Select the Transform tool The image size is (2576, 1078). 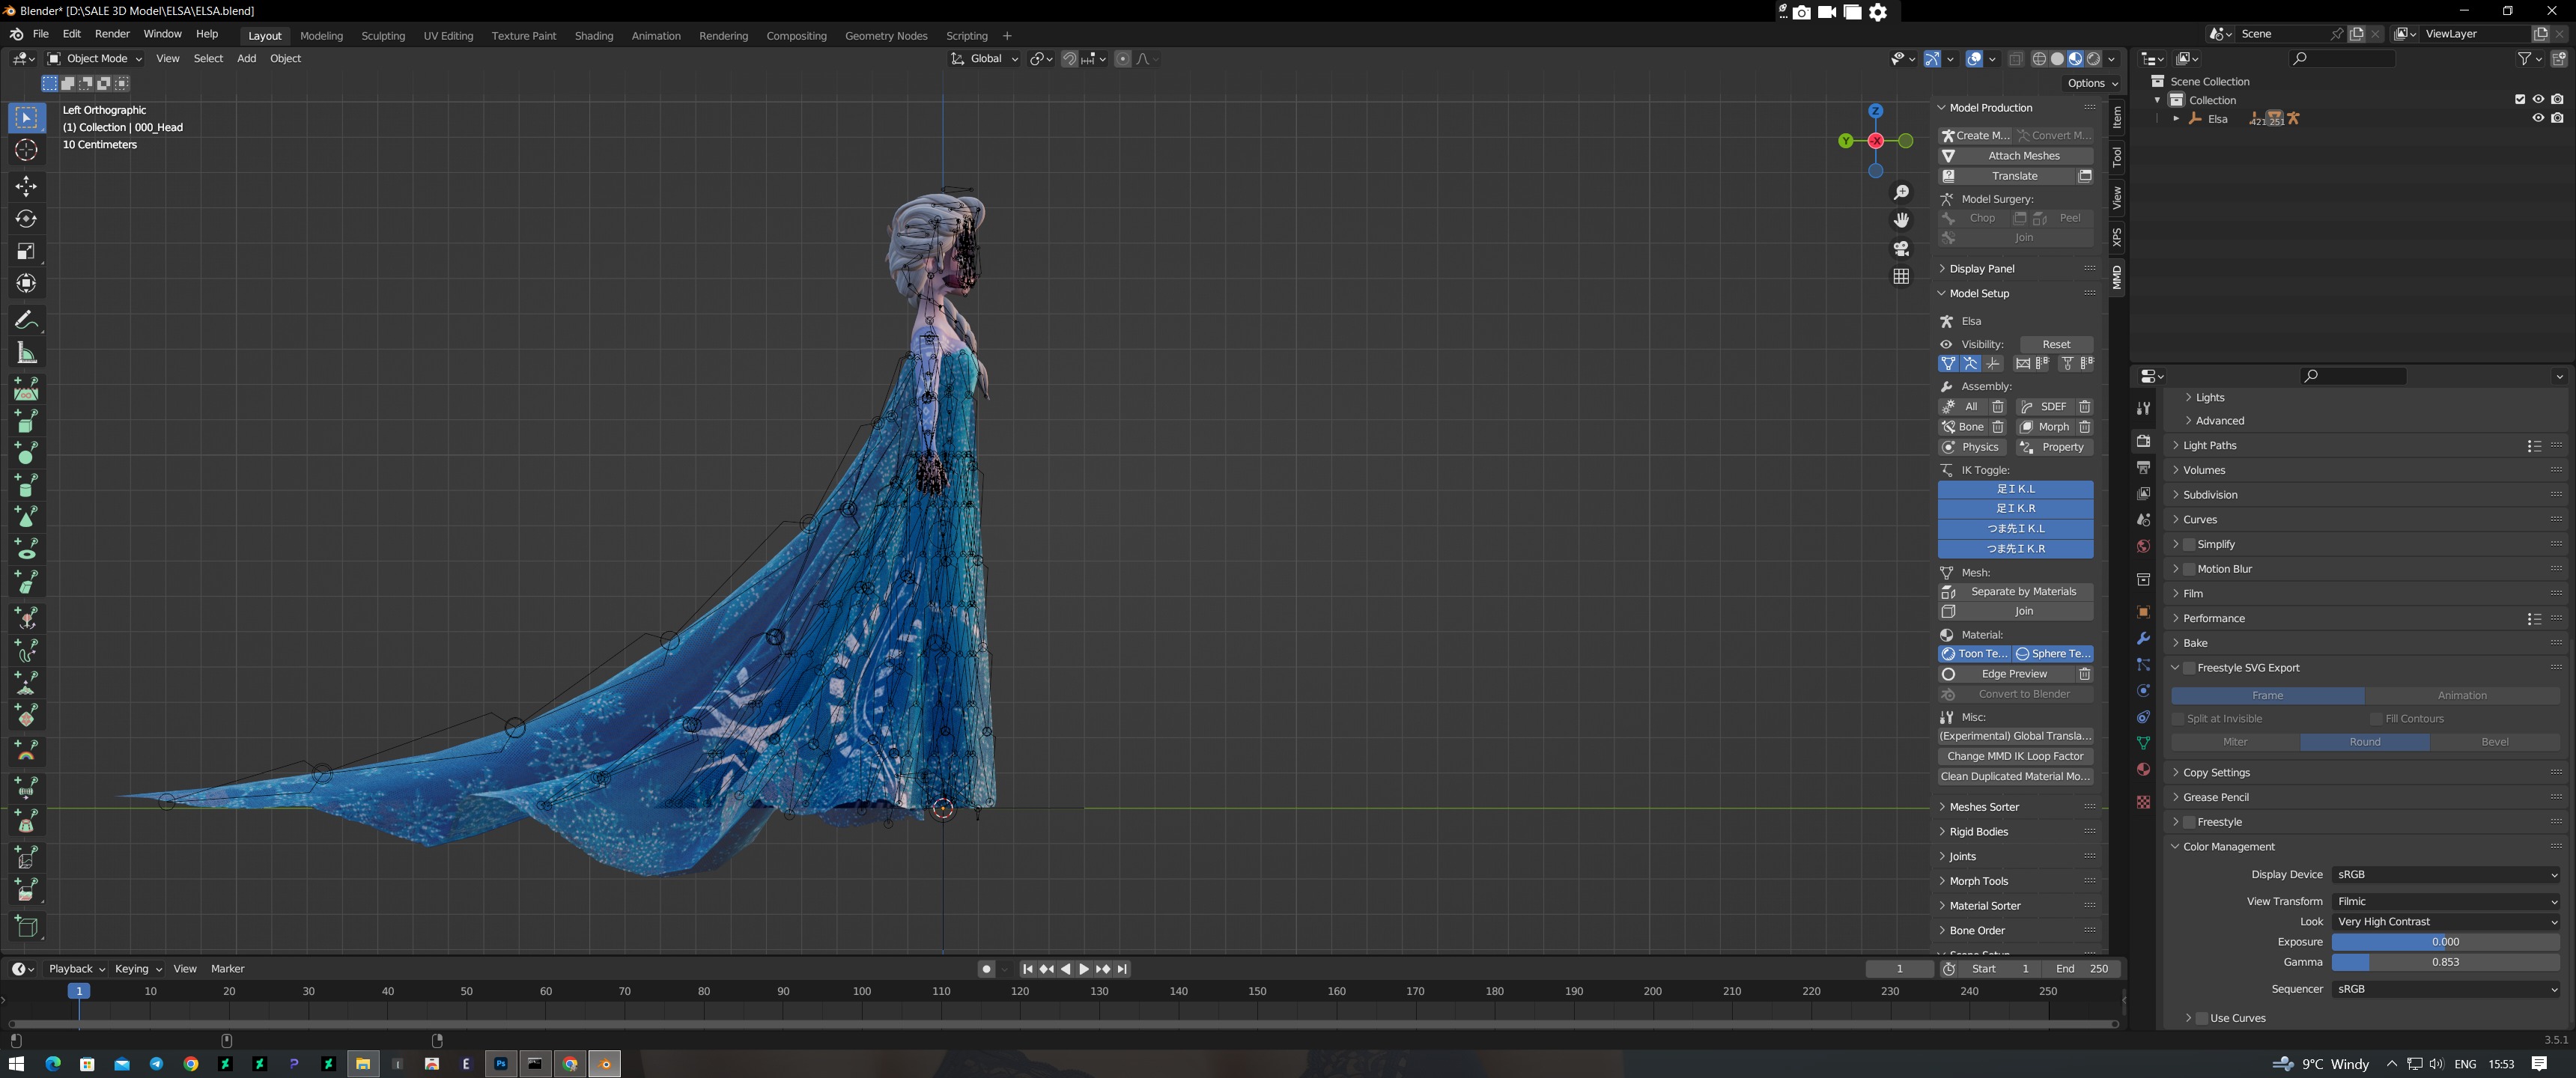click(26, 284)
